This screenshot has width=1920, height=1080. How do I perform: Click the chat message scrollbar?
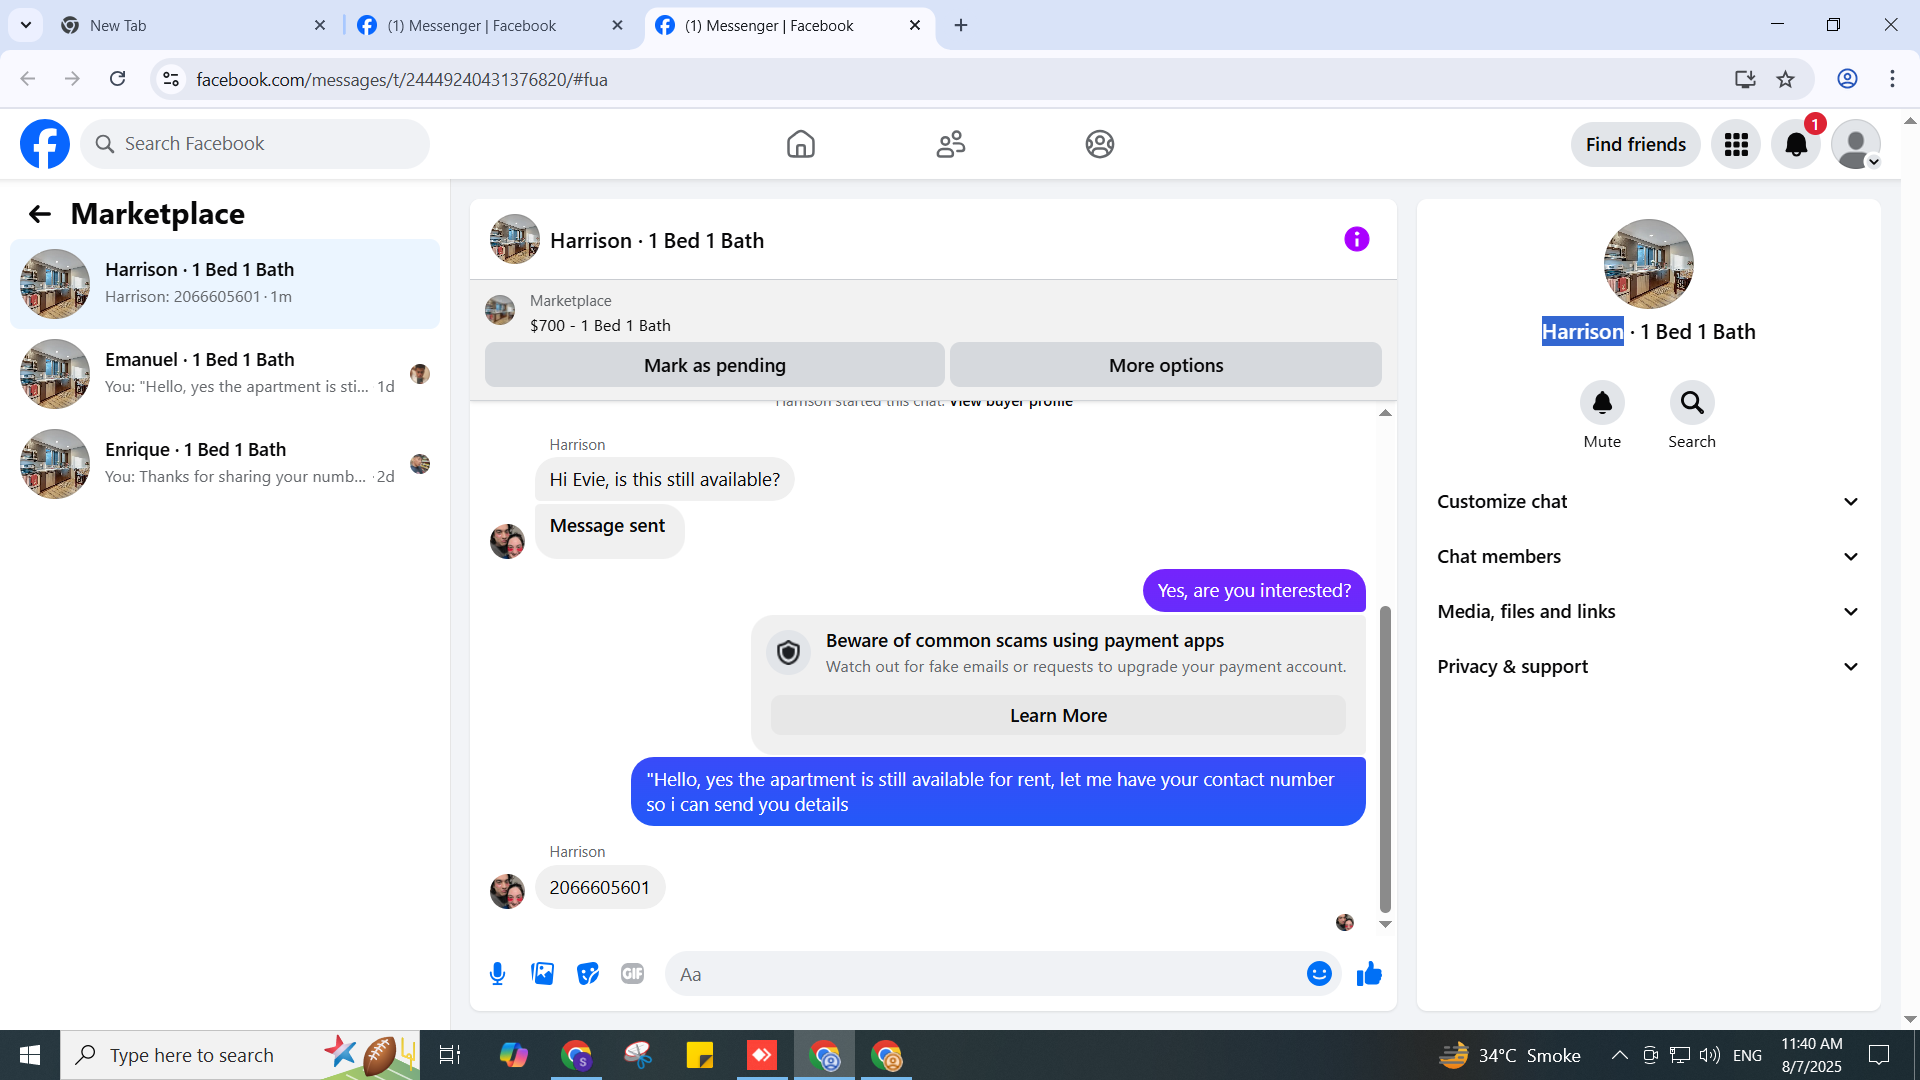click(x=1385, y=760)
